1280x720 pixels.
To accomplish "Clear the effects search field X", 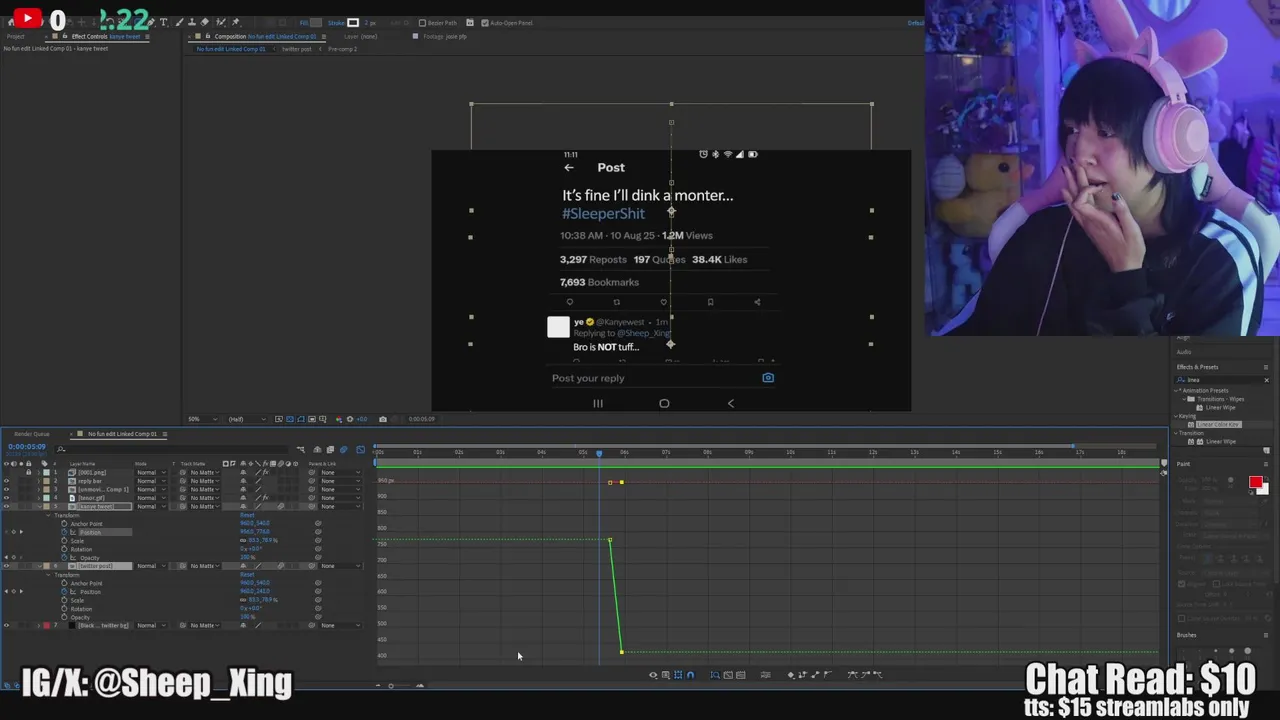I will (1266, 380).
